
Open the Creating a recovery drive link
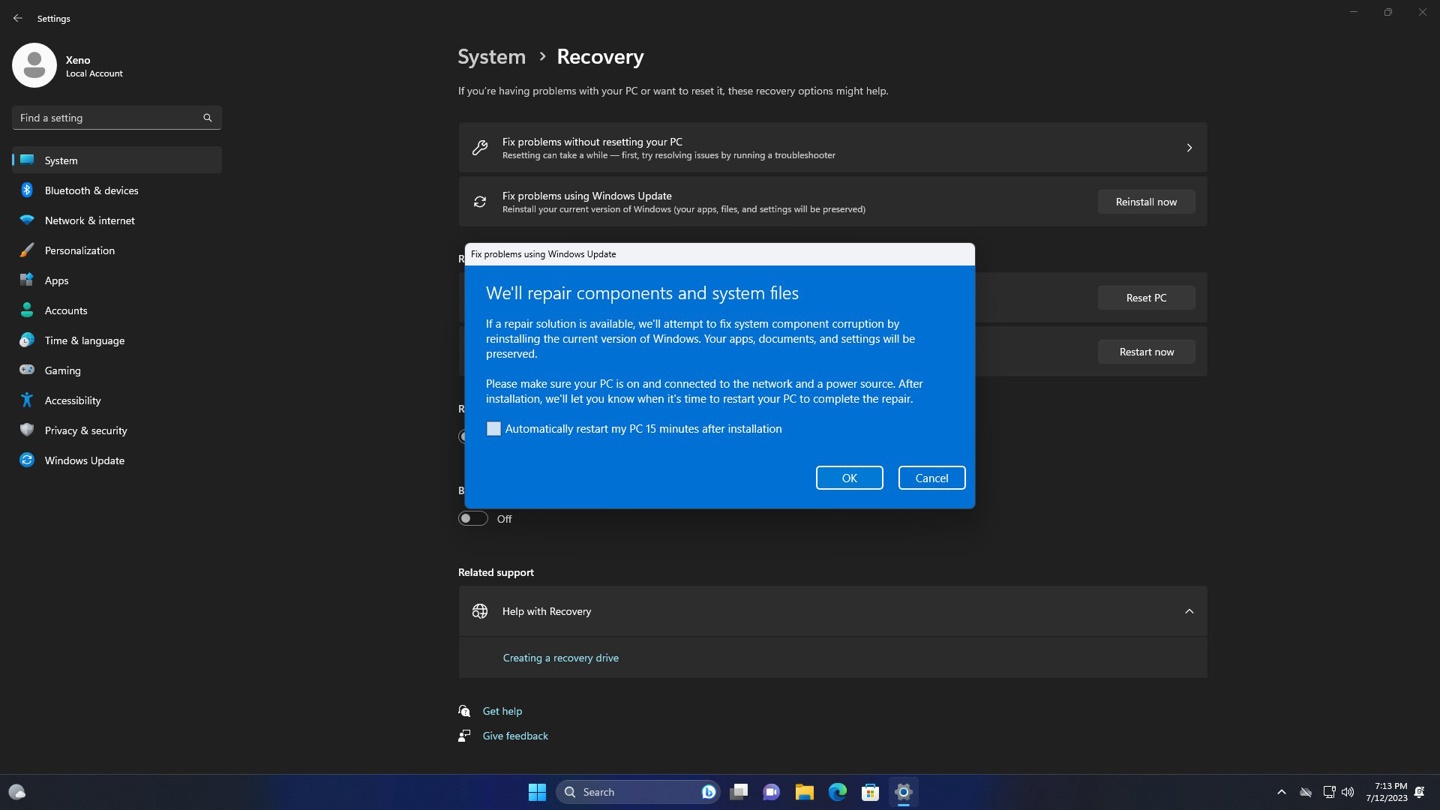[x=560, y=657]
